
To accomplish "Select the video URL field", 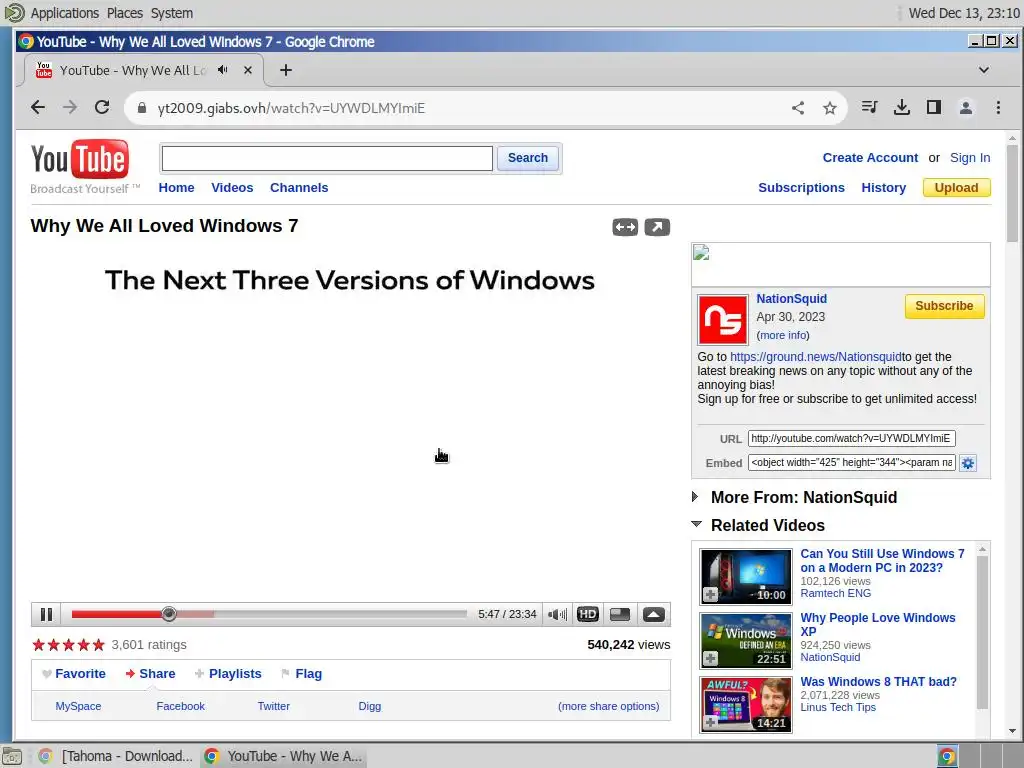I will [x=852, y=439].
